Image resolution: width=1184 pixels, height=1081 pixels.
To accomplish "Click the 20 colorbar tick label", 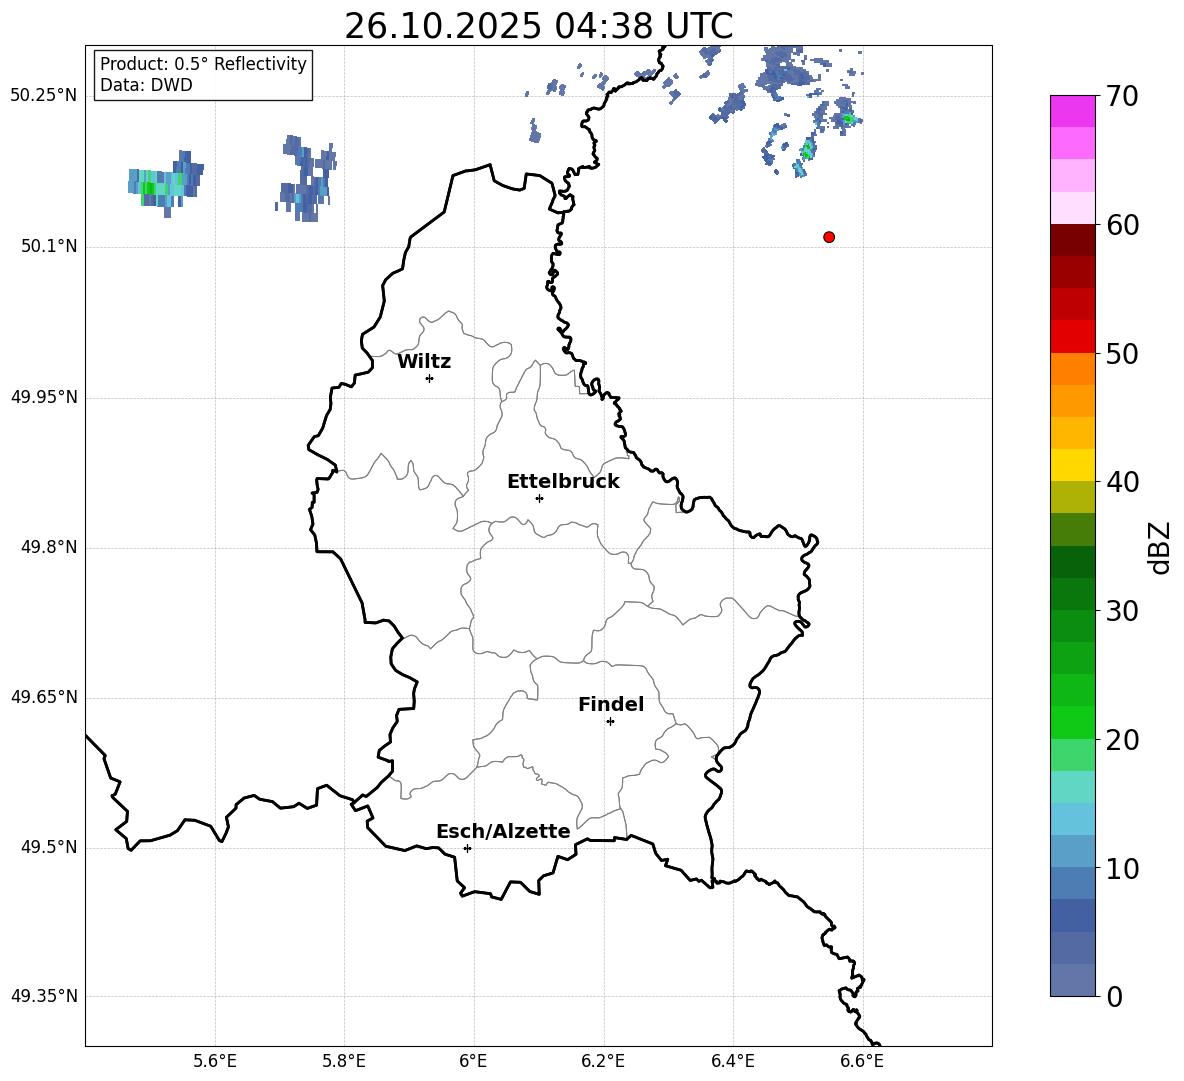I will click(x=1122, y=740).
